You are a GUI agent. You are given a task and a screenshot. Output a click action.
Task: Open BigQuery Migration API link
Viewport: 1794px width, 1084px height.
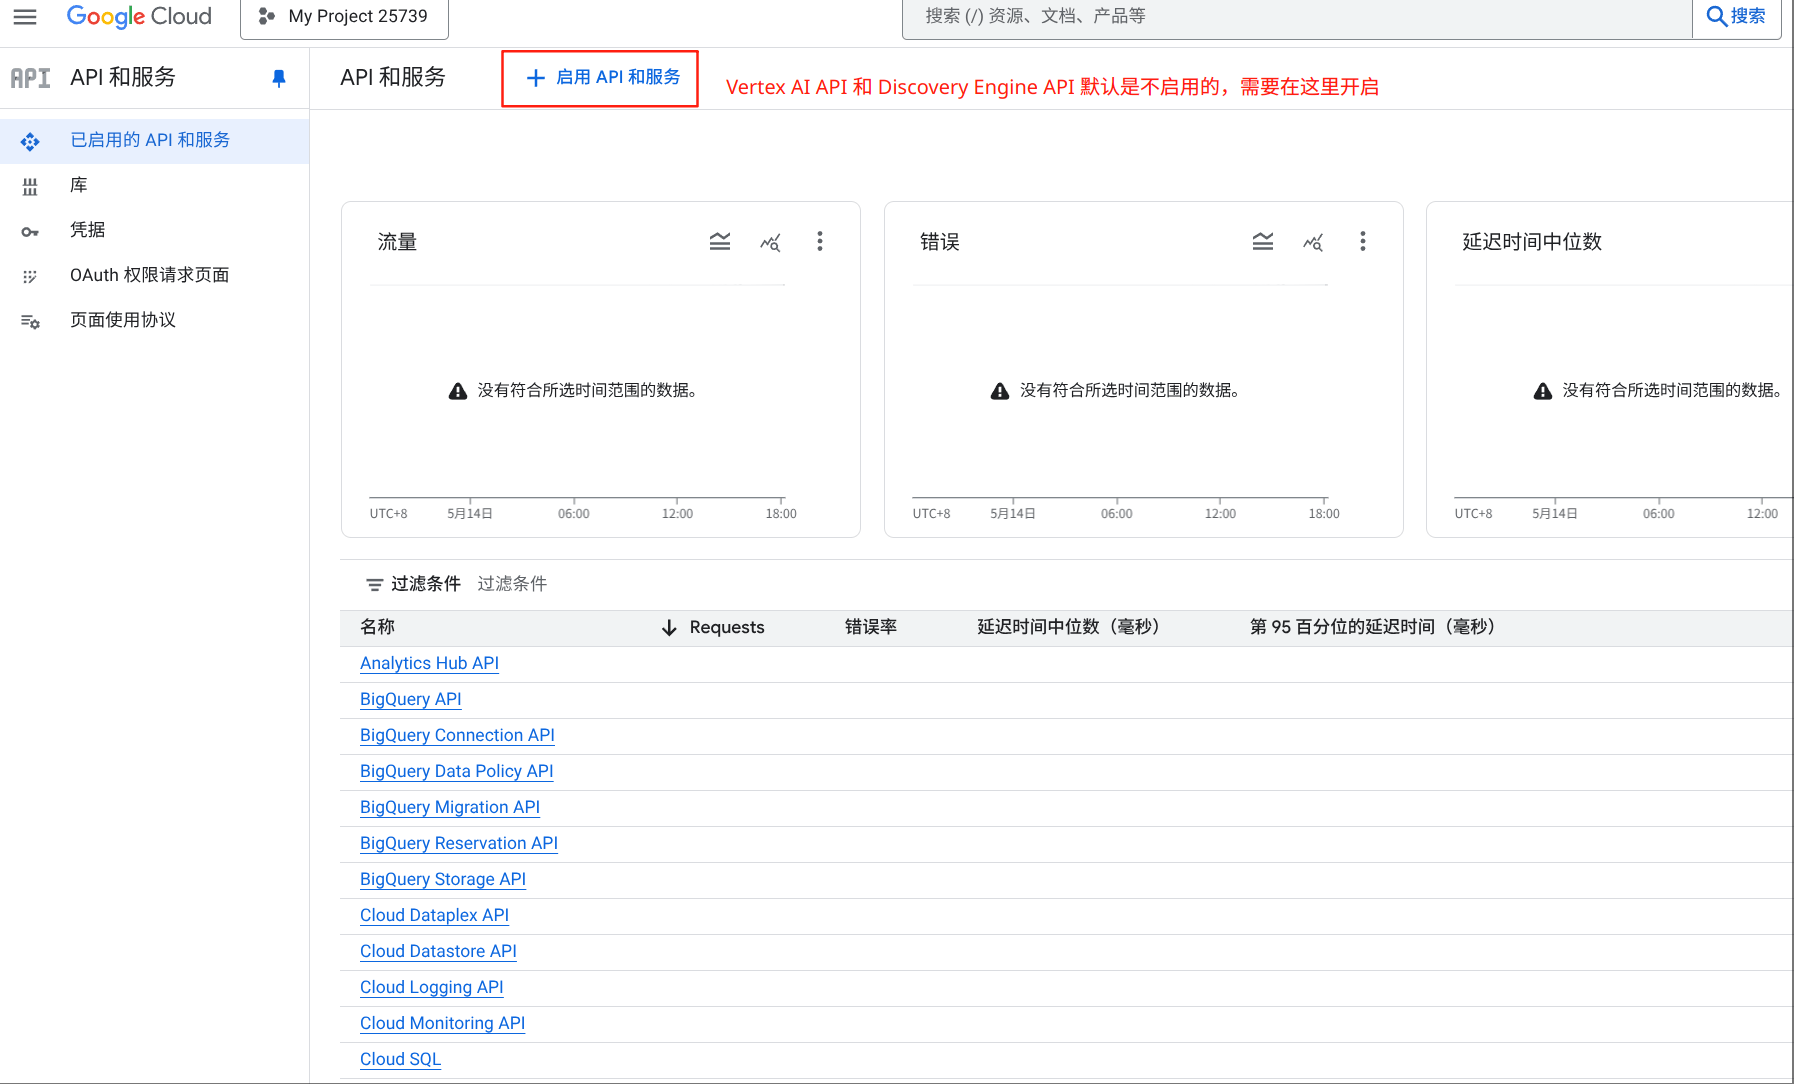click(x=450, y=807)
